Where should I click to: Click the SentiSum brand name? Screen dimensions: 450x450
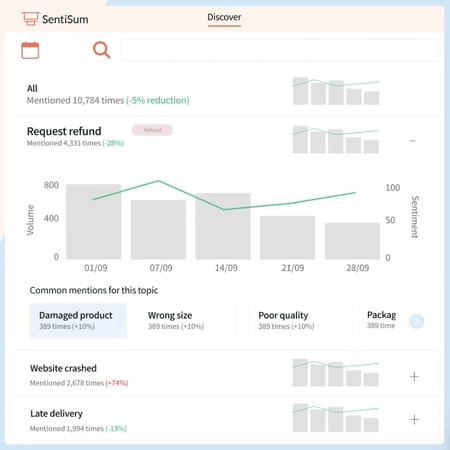click(65, 19)
